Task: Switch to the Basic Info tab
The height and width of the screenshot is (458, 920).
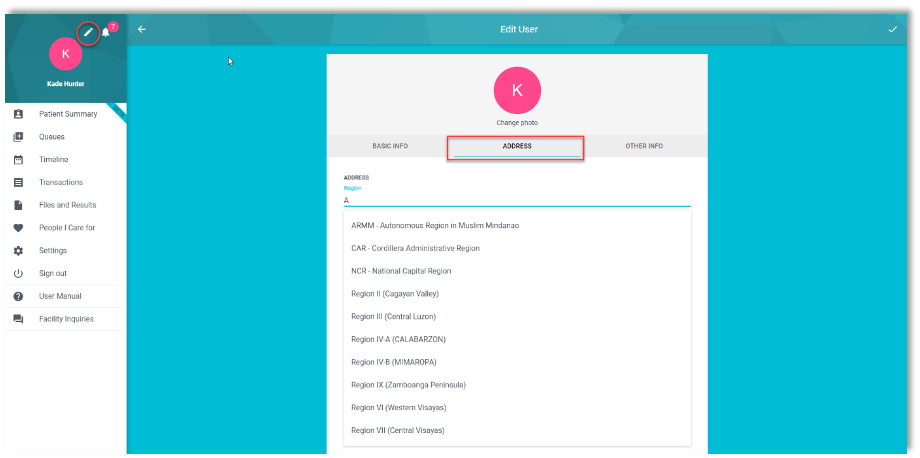Action: pos(390,146)
